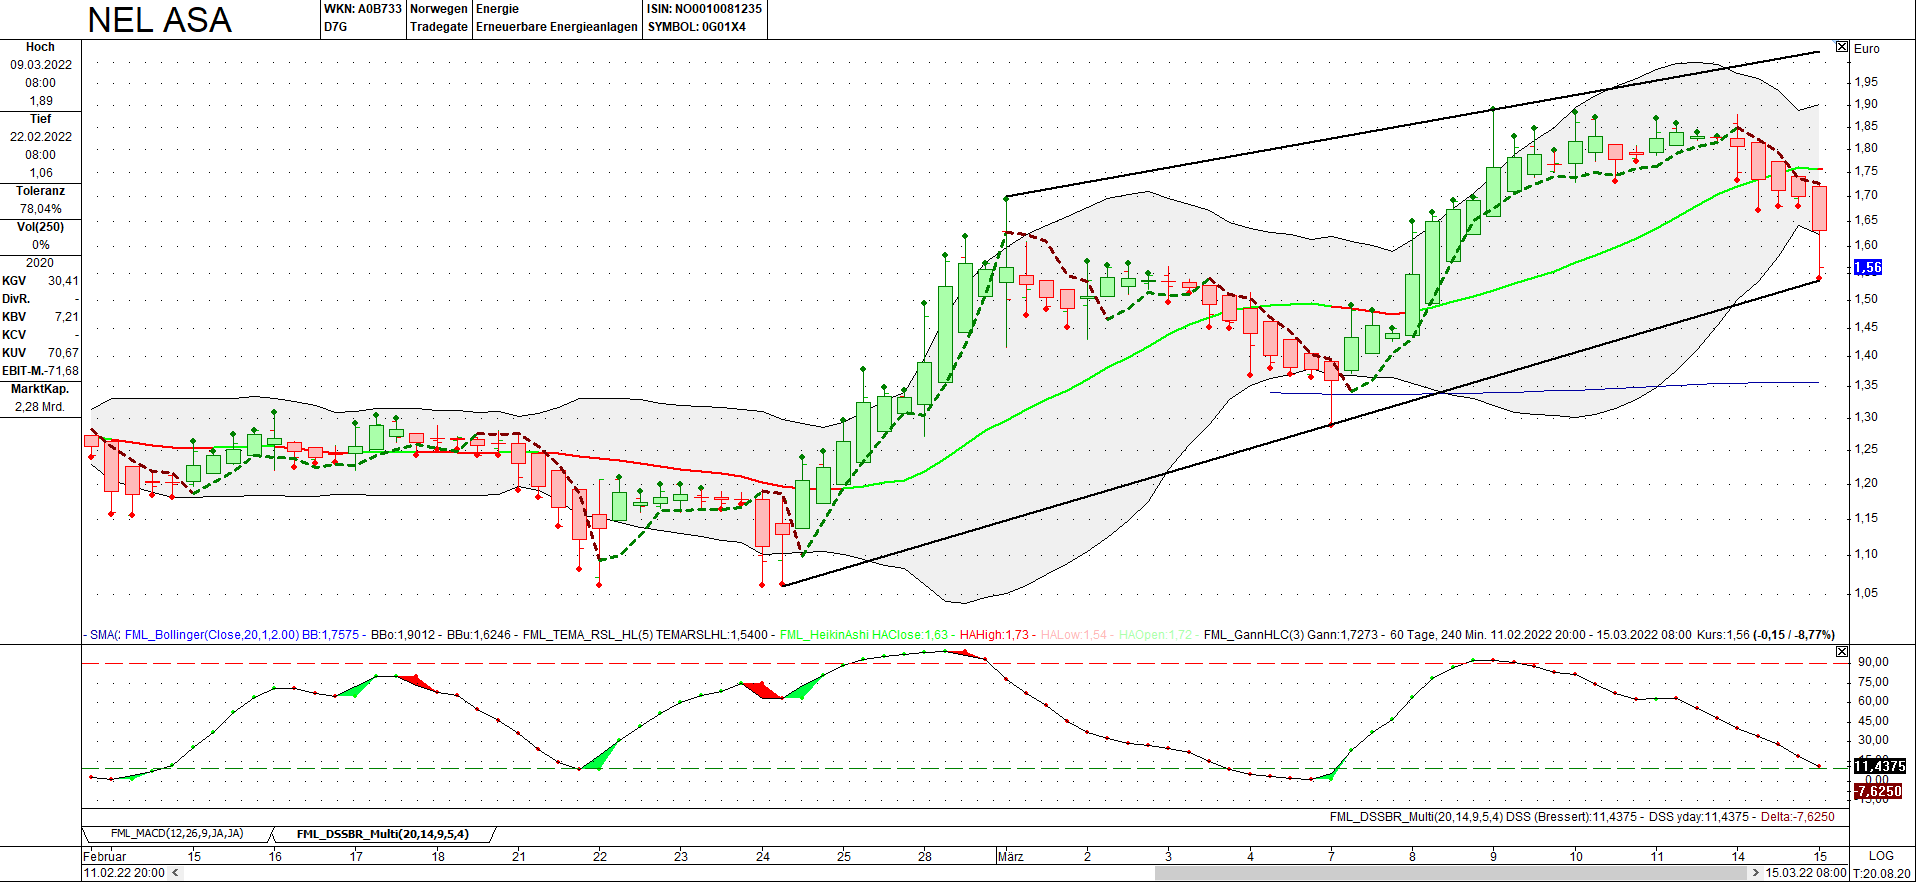Click the Hoch header in the sidebar
1916x882 pixels.
point(40,47)
